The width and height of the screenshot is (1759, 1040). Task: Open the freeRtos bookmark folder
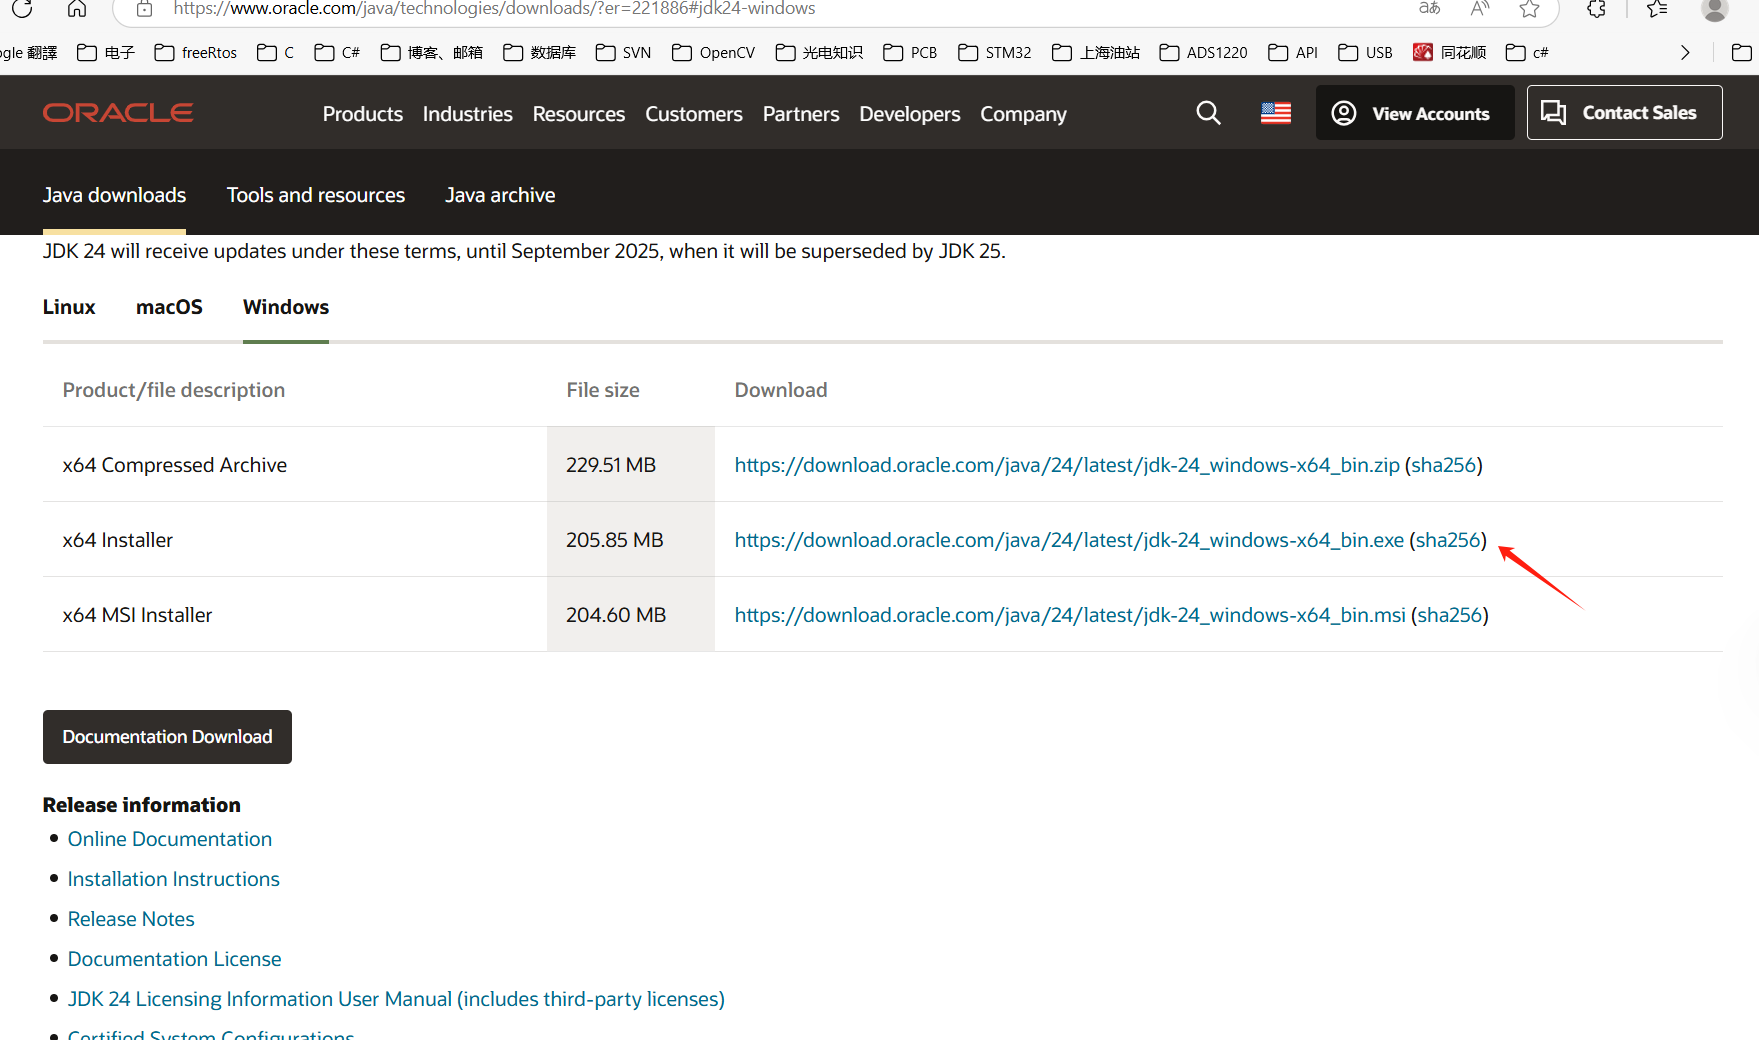[196, 52]
